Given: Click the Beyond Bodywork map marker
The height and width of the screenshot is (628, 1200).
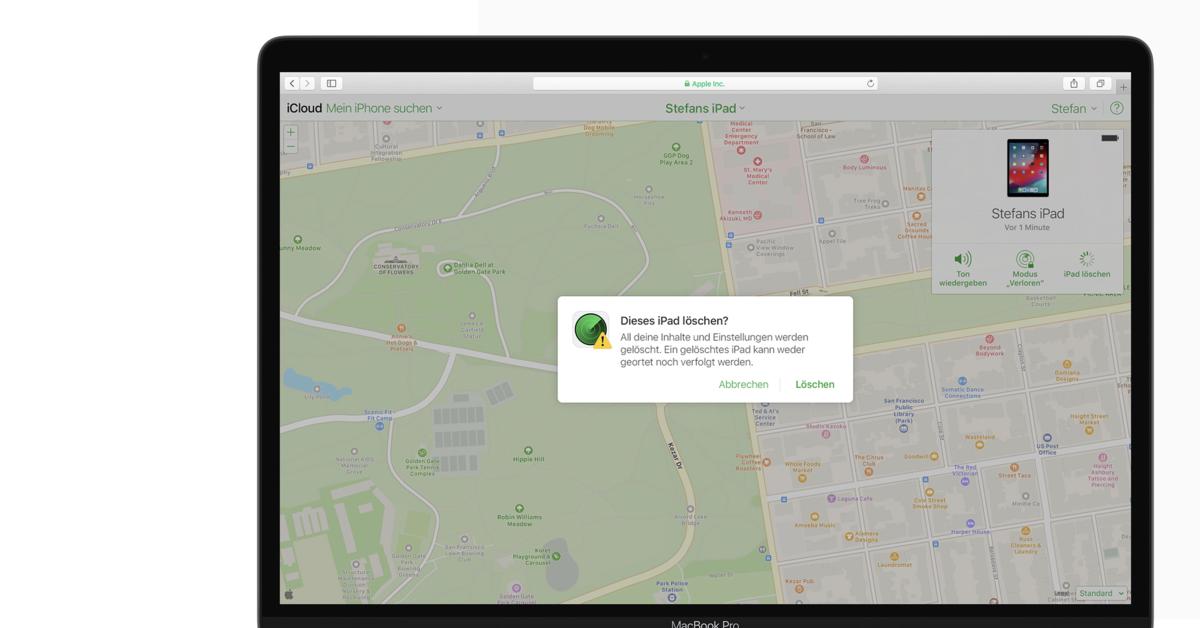Looking at the screenshot, I should (x=990, y=339).
